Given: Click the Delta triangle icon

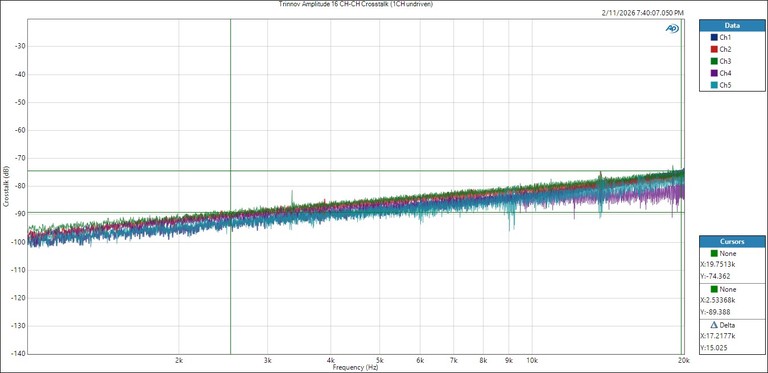Looking at the screenshot, I should click(x=714, y=325).
